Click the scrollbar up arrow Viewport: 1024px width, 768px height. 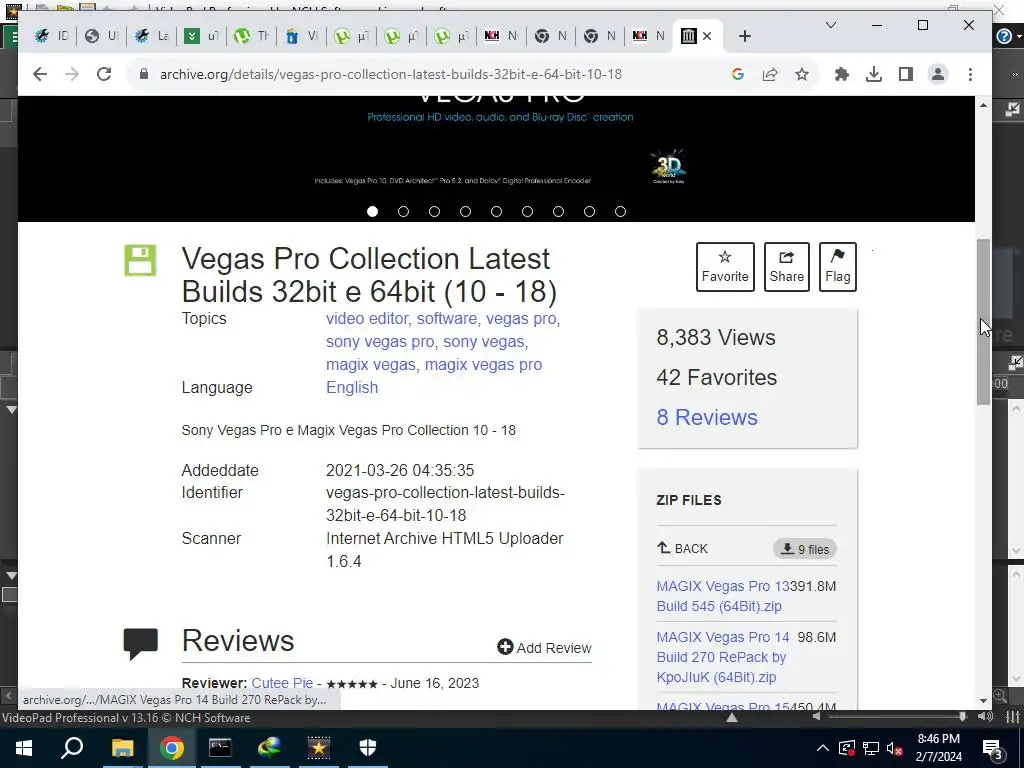pos(984,105)
